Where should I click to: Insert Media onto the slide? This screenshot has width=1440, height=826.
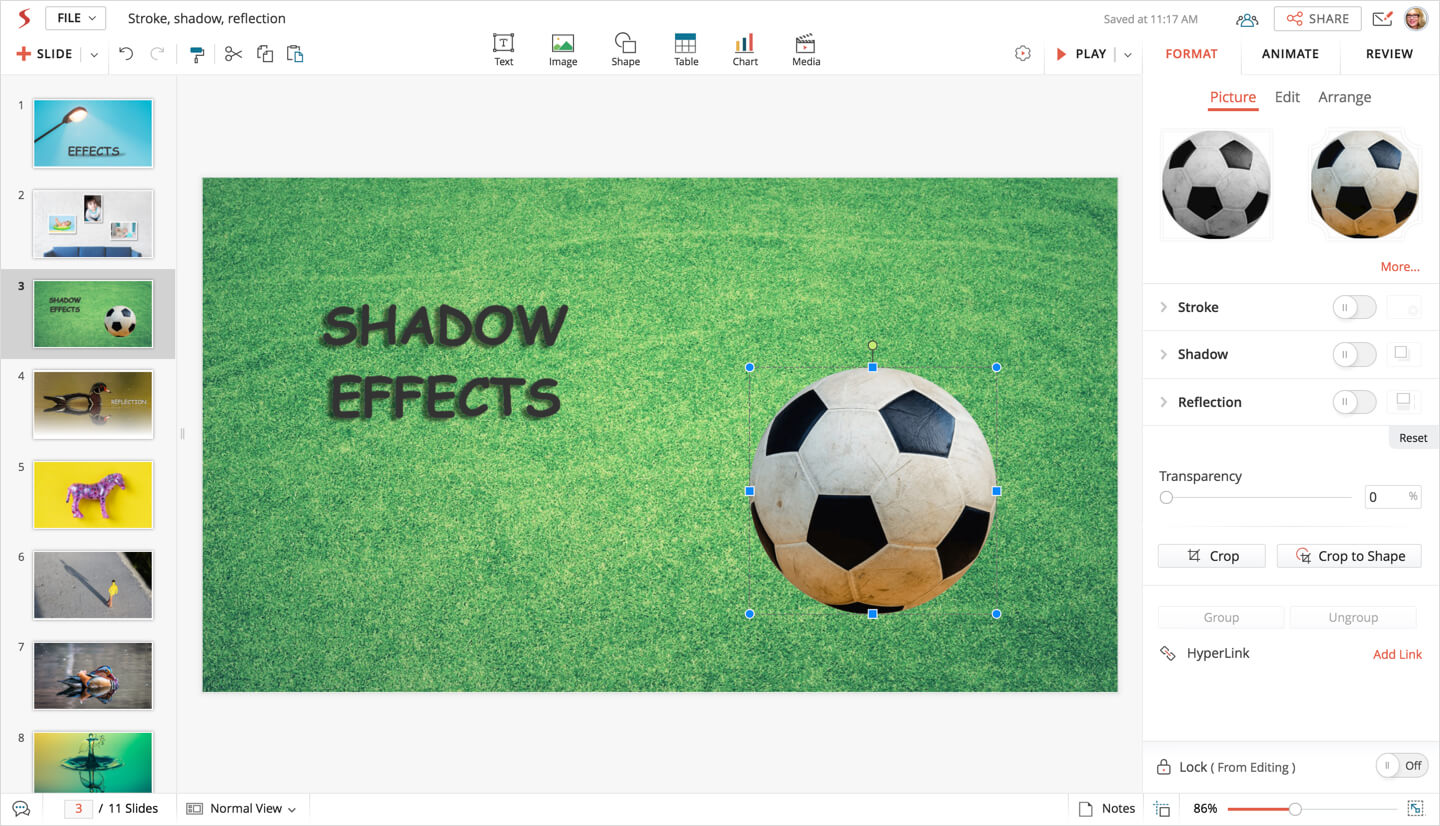pyautogui.click(x=806, y=50)
